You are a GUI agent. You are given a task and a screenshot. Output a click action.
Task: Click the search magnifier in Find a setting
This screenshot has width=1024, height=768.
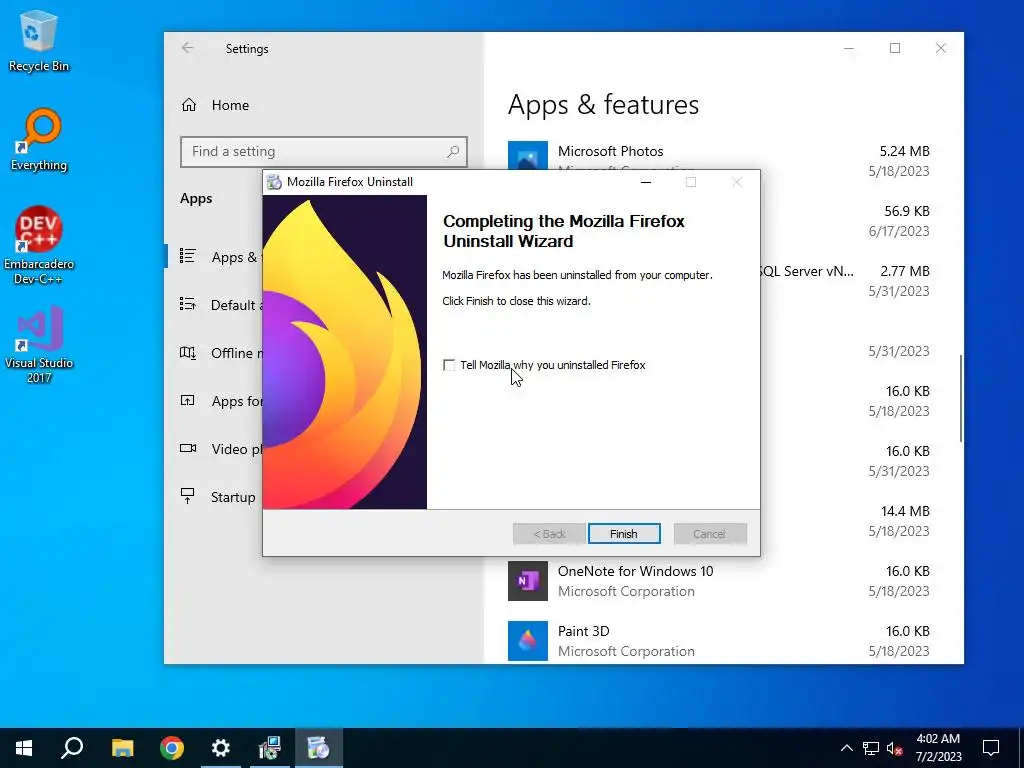(453, 152)
